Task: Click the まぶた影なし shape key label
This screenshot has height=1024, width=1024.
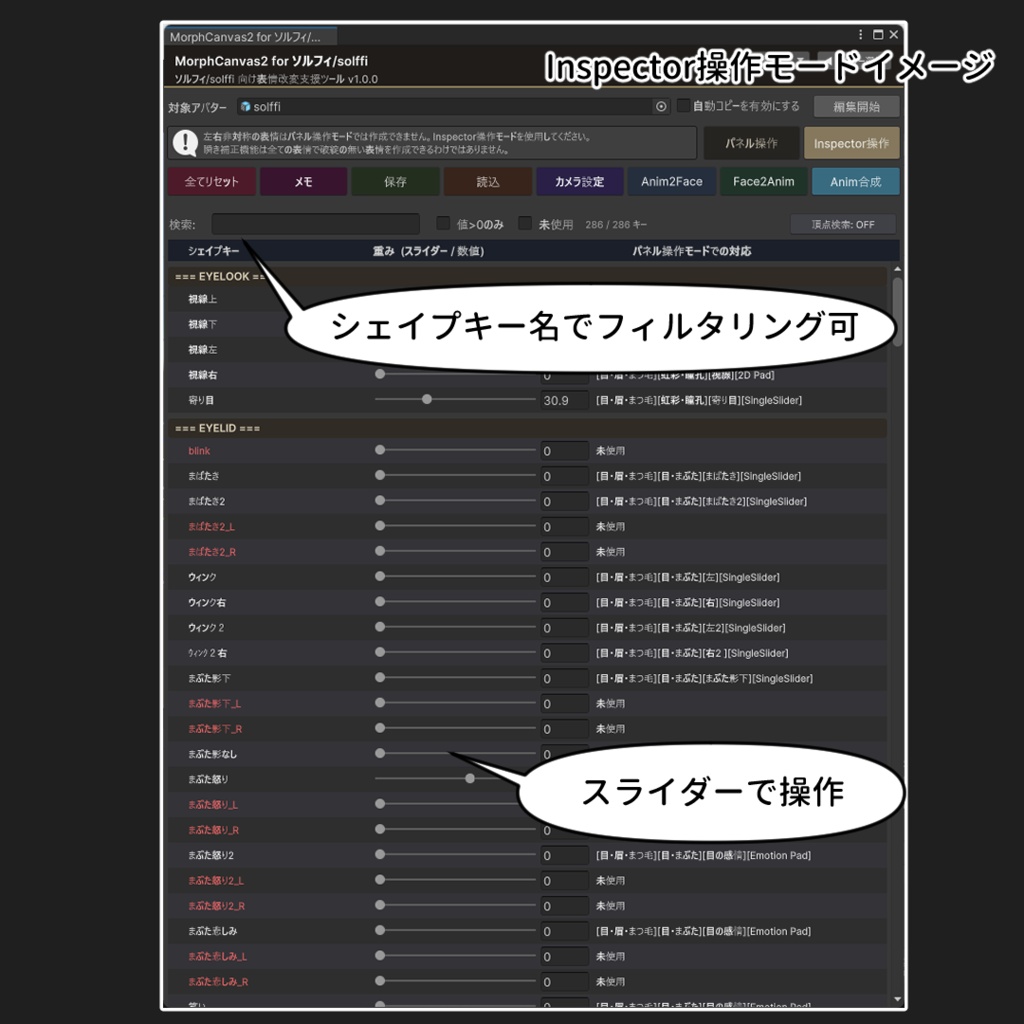Action: coord(212,754)
